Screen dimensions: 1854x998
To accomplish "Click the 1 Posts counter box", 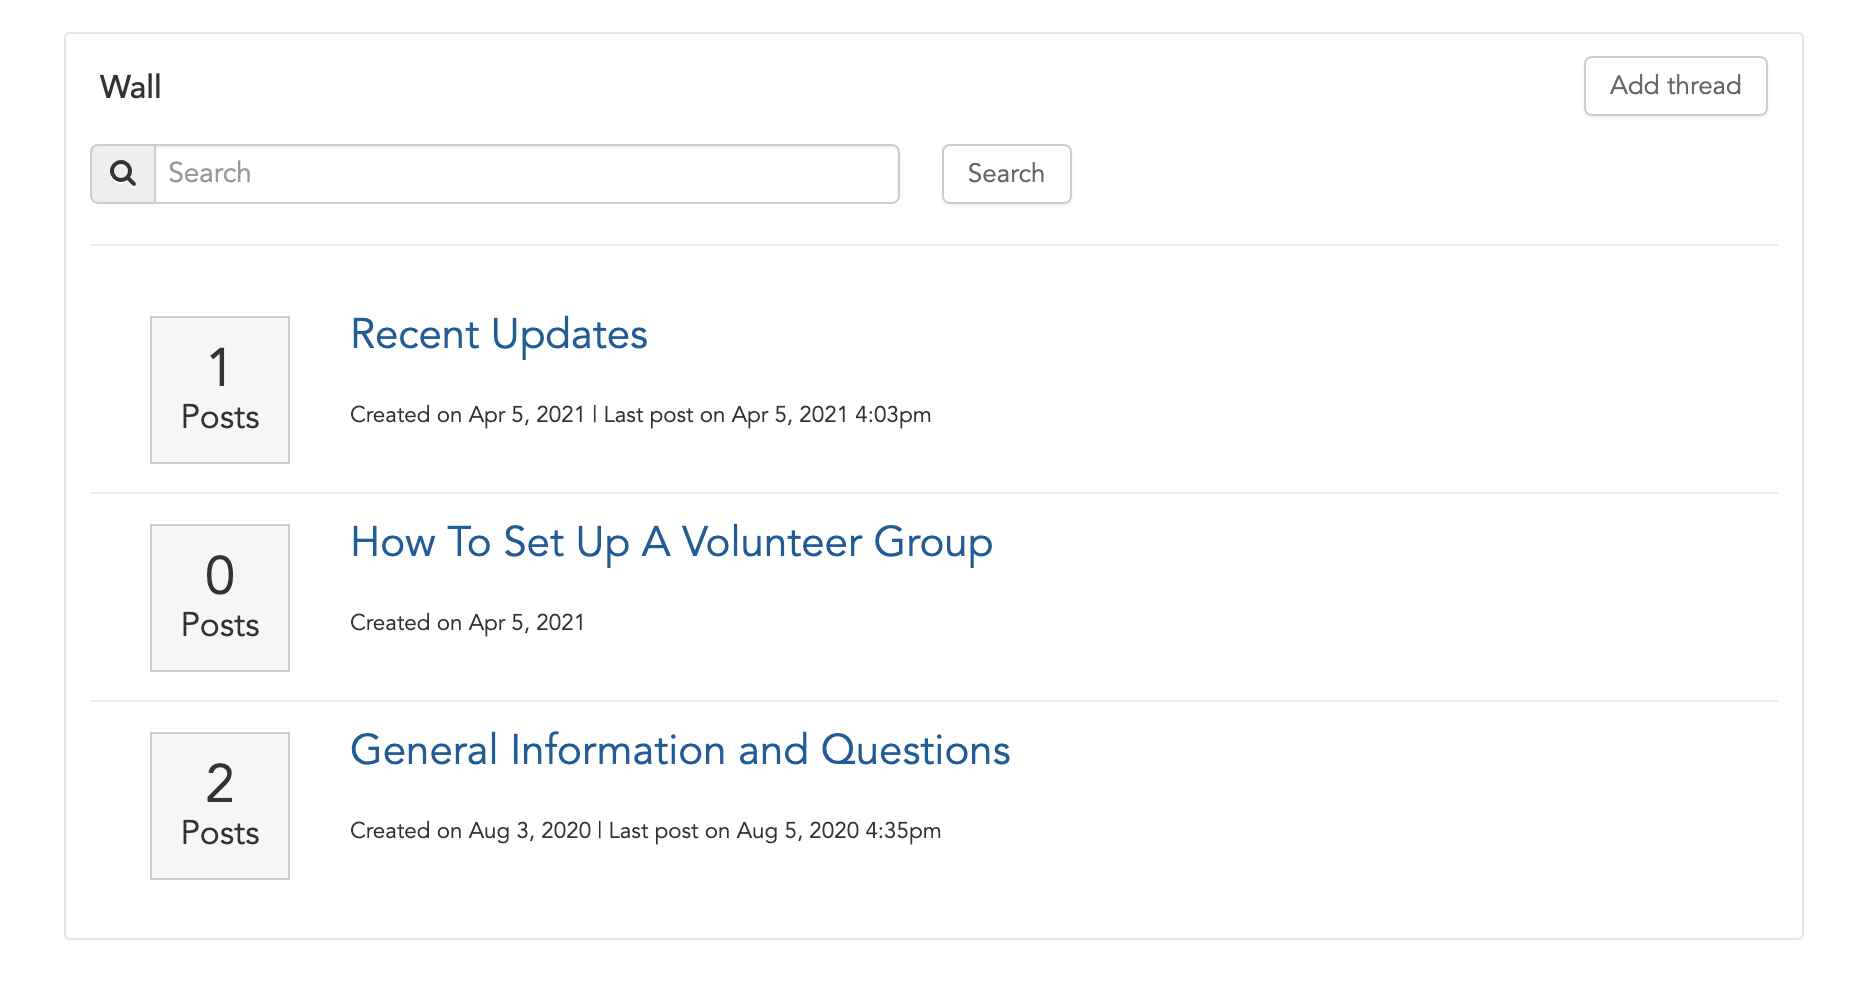I will coord(220,390).
